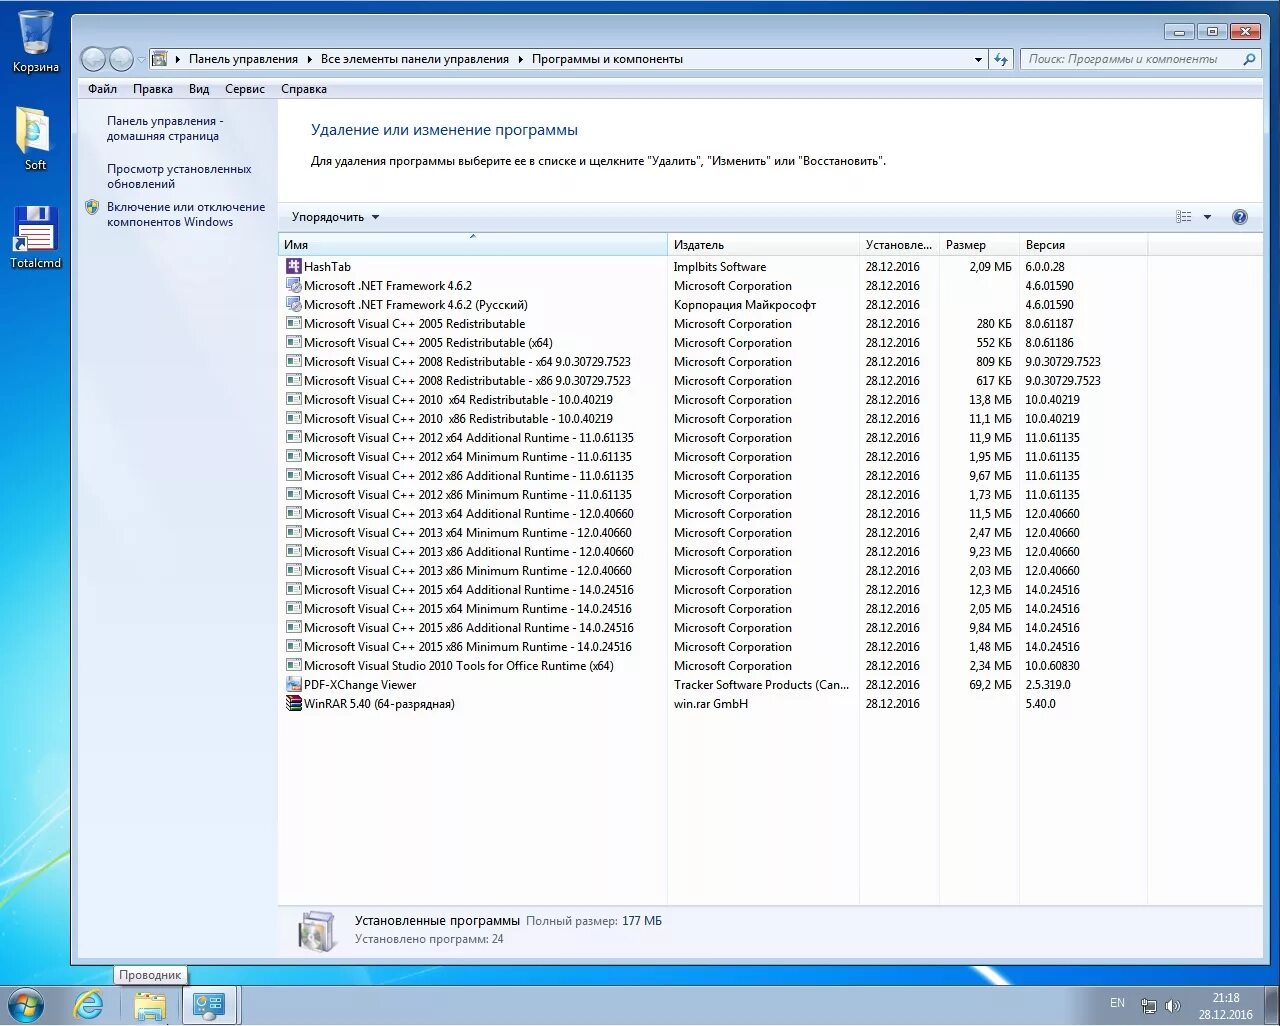This screenshot has height=1026, width=1280.
Task: Click the EN language indicator
Action: 1117,1003
